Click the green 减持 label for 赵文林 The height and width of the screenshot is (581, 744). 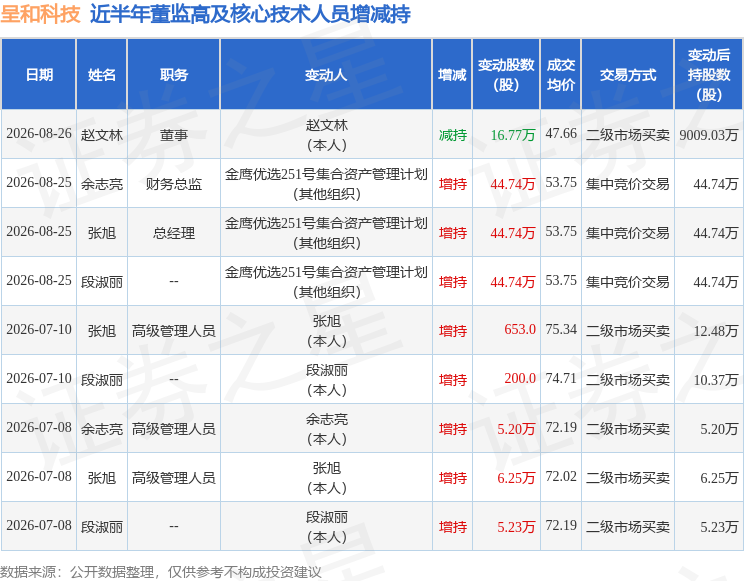[x=453, y=135]
